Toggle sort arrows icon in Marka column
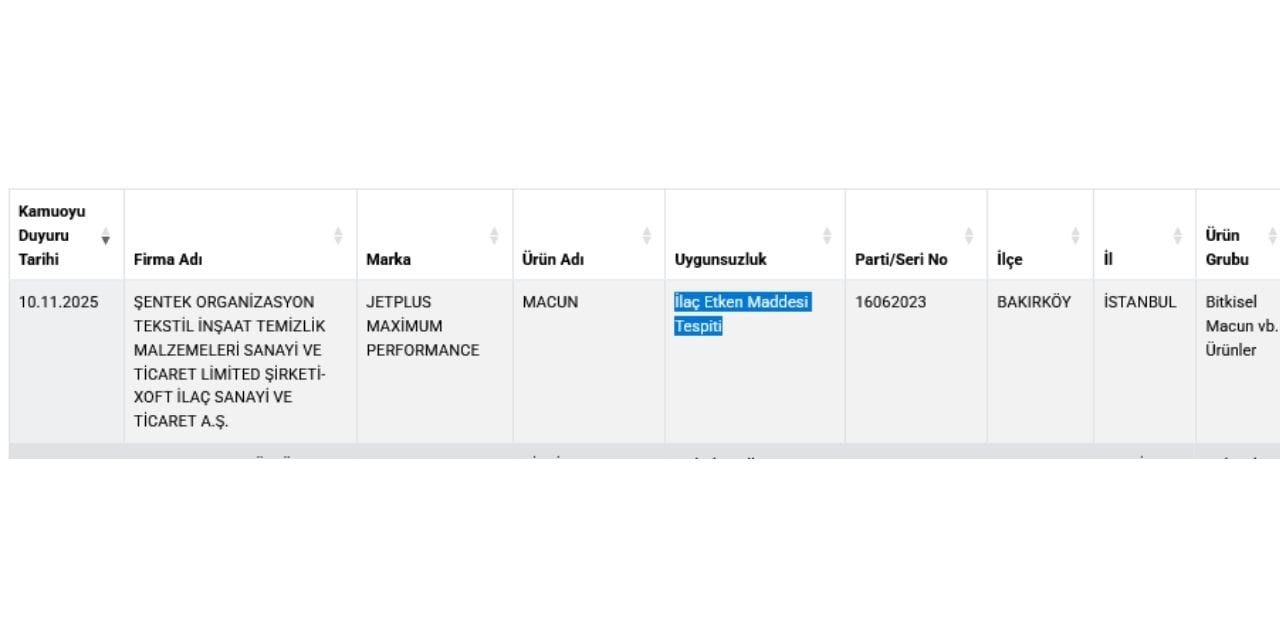The width and height of the screenshot is (1280, 640). pos(494,236)
